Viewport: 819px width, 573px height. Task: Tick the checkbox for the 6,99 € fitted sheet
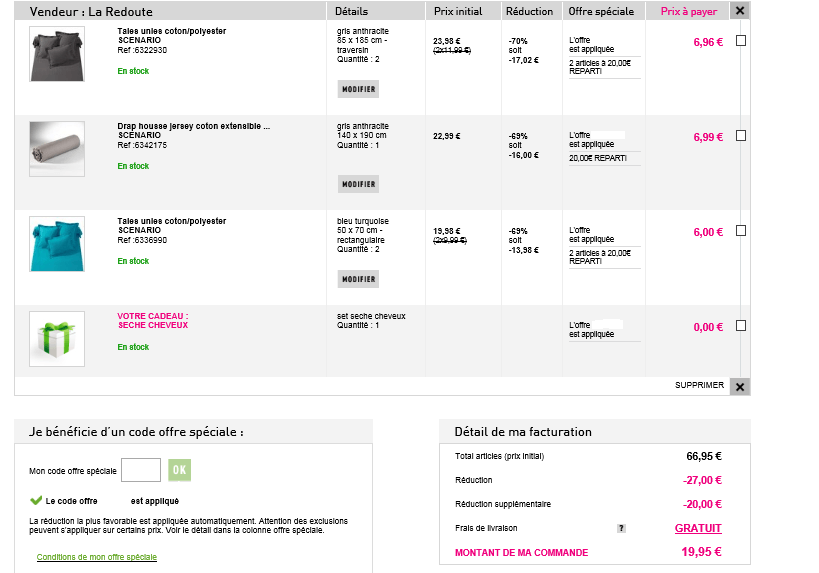[741, 136]
